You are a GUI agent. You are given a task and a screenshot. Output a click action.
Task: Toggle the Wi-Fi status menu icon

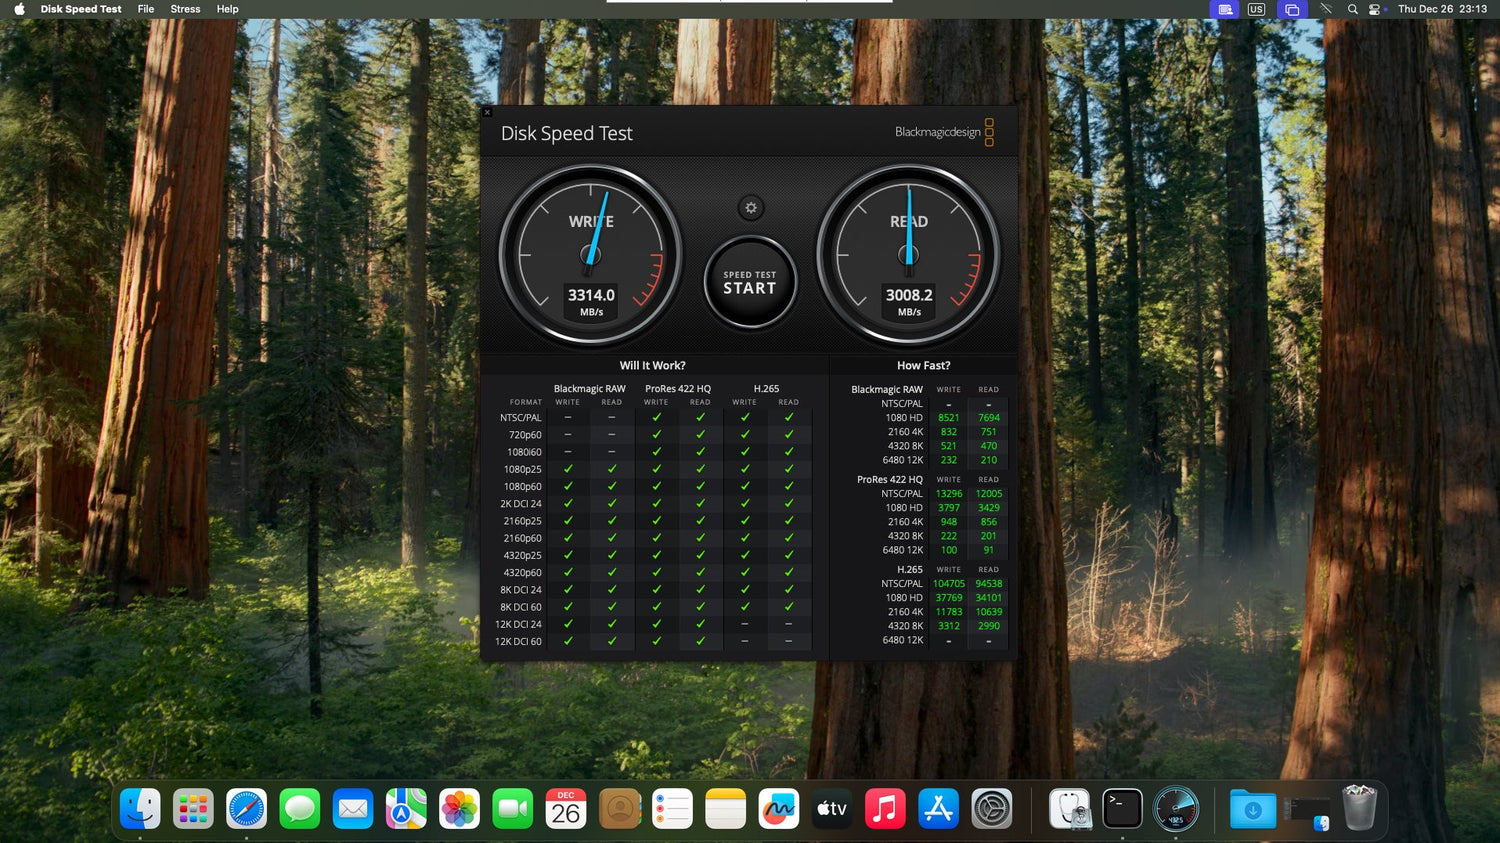pos(1325,9)
